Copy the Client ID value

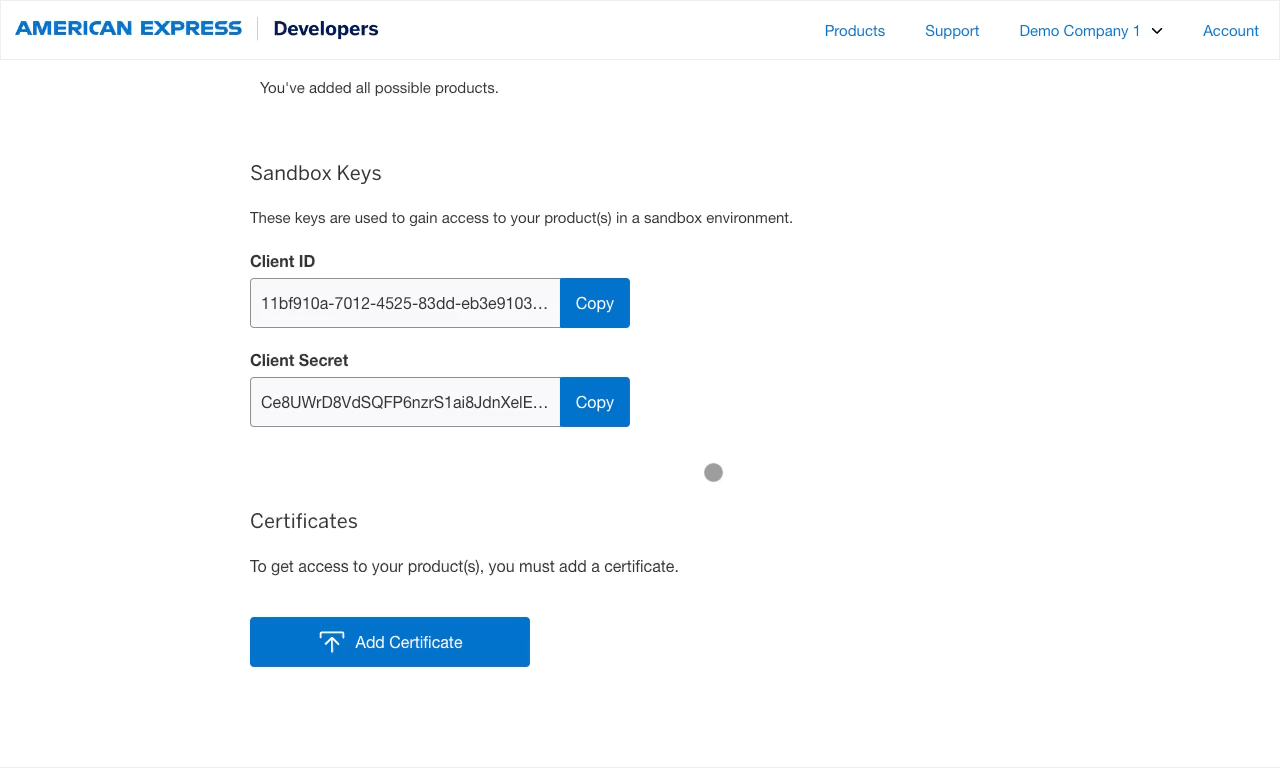coord(594,303)
